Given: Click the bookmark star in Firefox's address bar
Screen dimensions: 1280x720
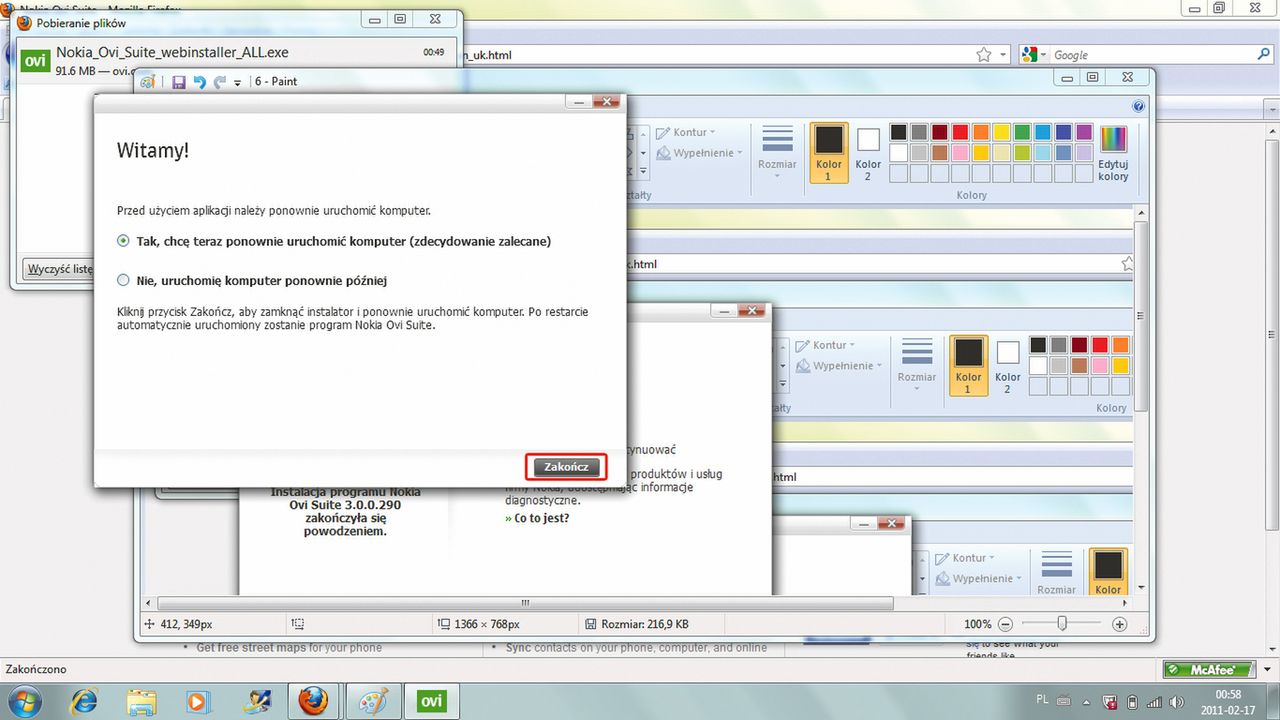Looking at the screenshot, I should coord(984,55).
